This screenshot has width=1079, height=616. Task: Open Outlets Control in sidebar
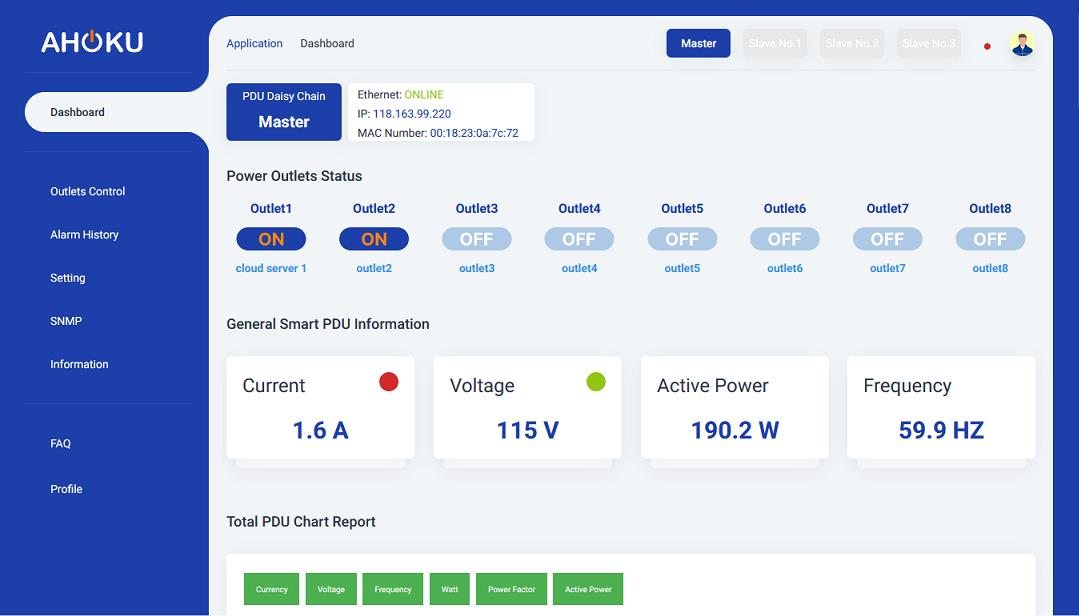88,191
